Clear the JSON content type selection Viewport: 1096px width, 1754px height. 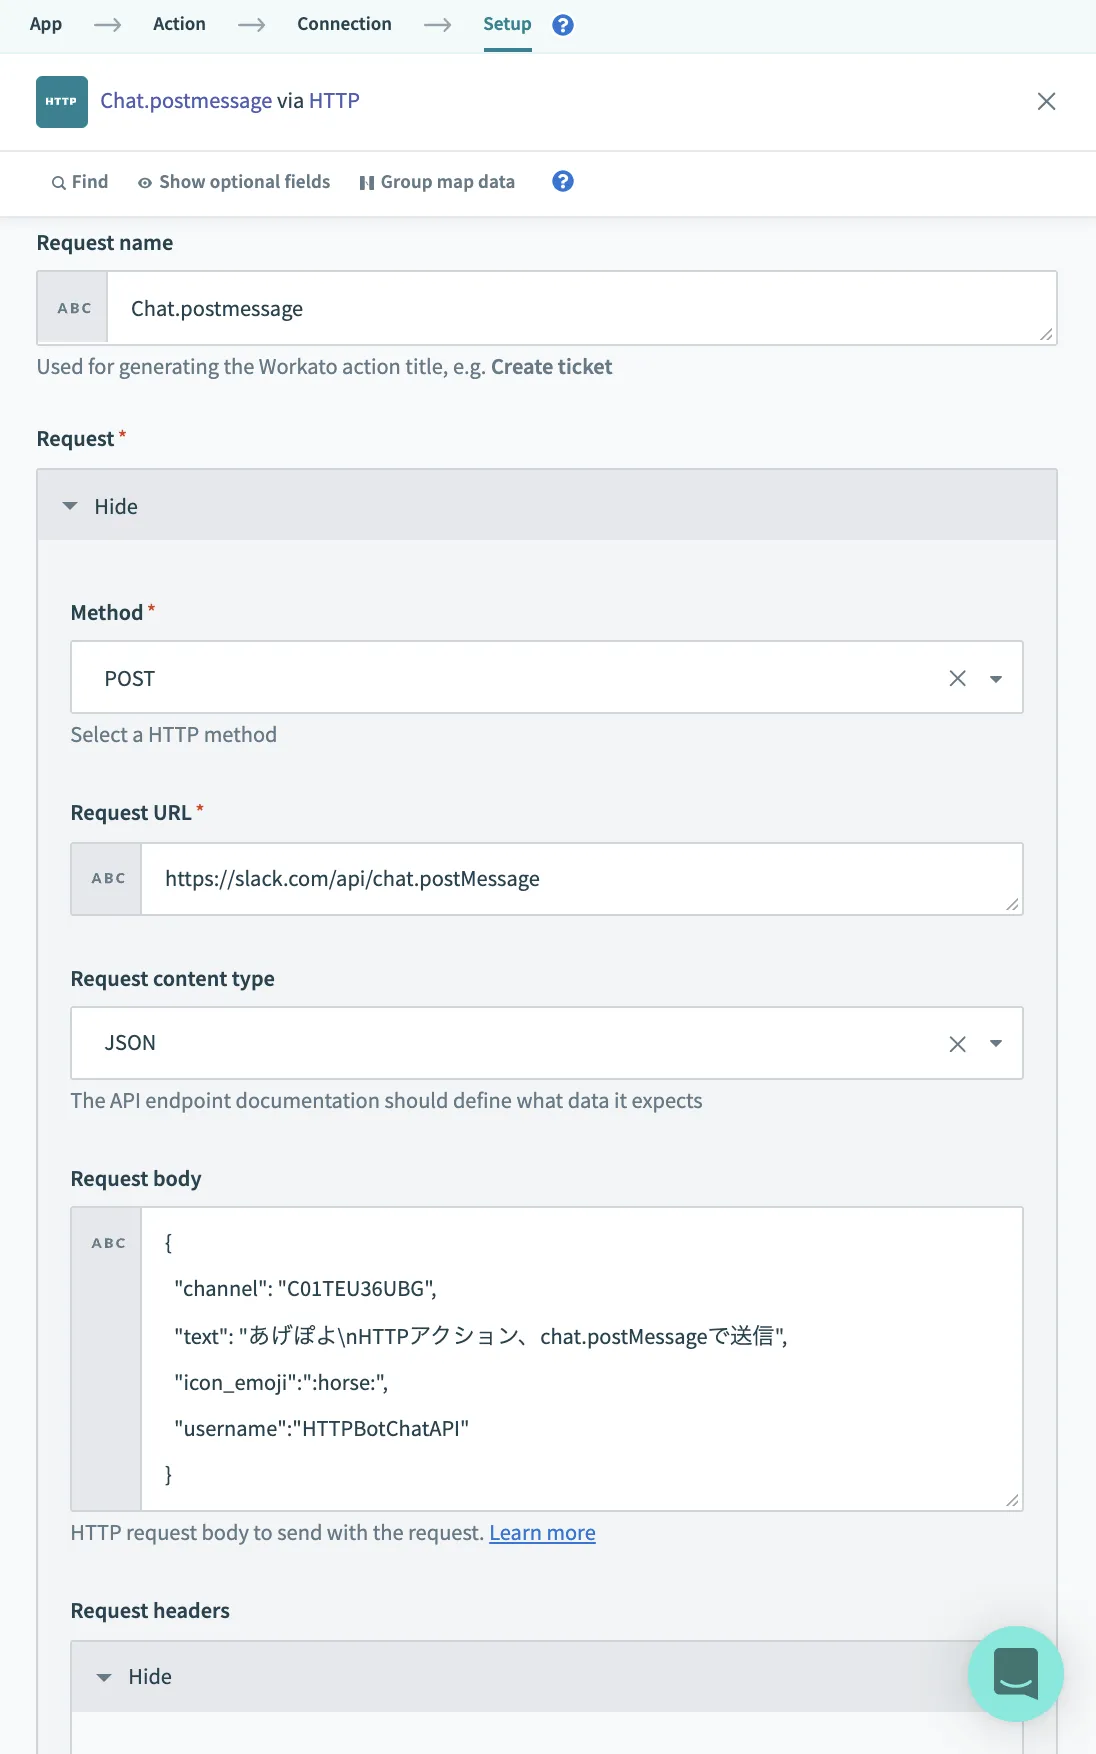click(957, 1044)
